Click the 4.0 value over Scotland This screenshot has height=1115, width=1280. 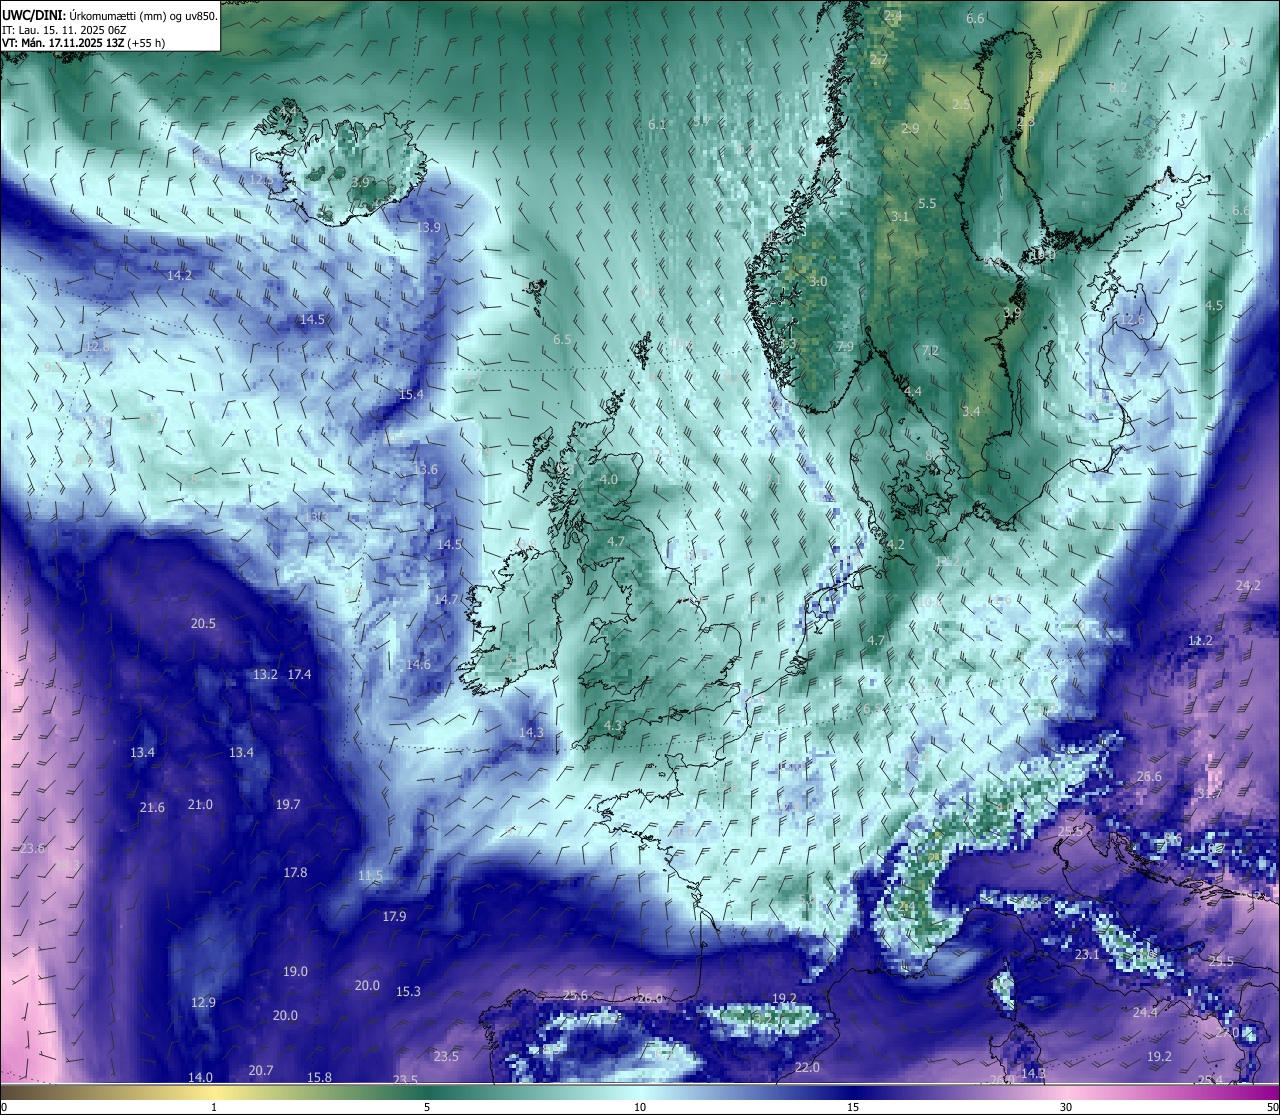coord(609,480)
